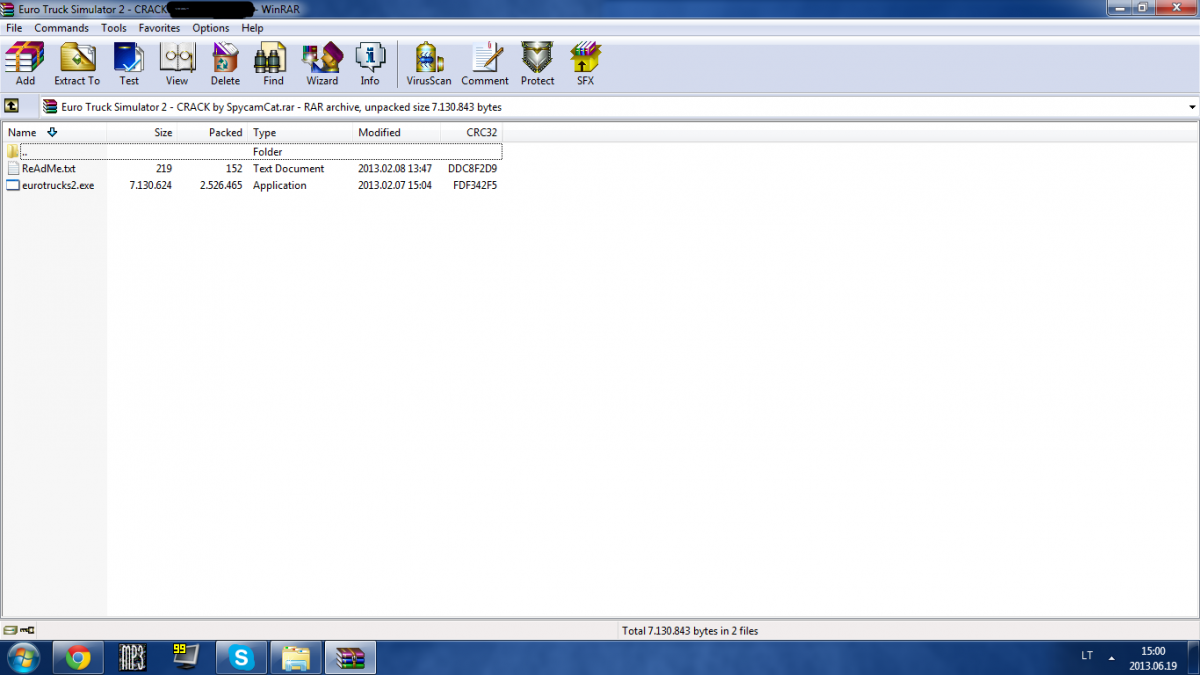Image resolution: width=1200 pixels, height=675 pixels.
Task: Open the Windows Start button
Action: point(23,658)
